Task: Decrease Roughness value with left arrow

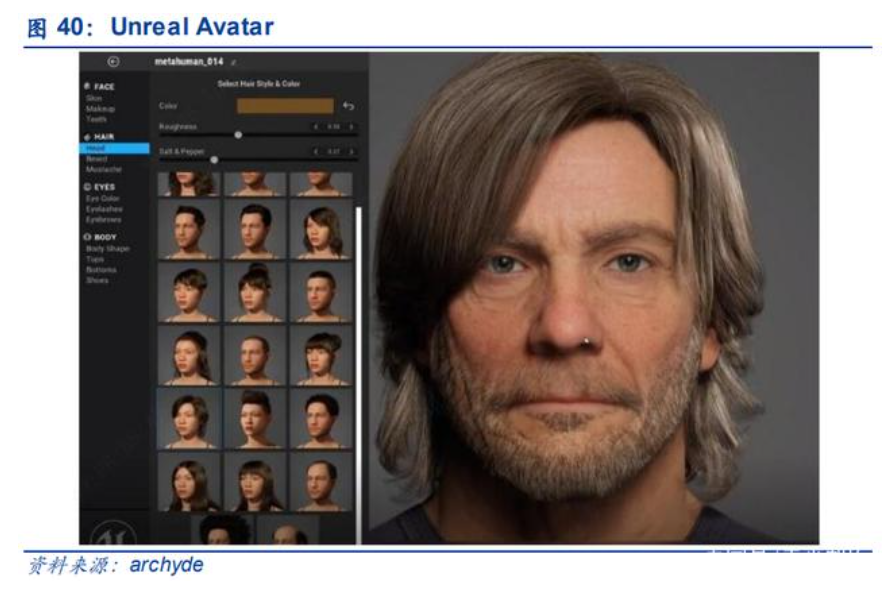Action: click(x=316, y=127)
